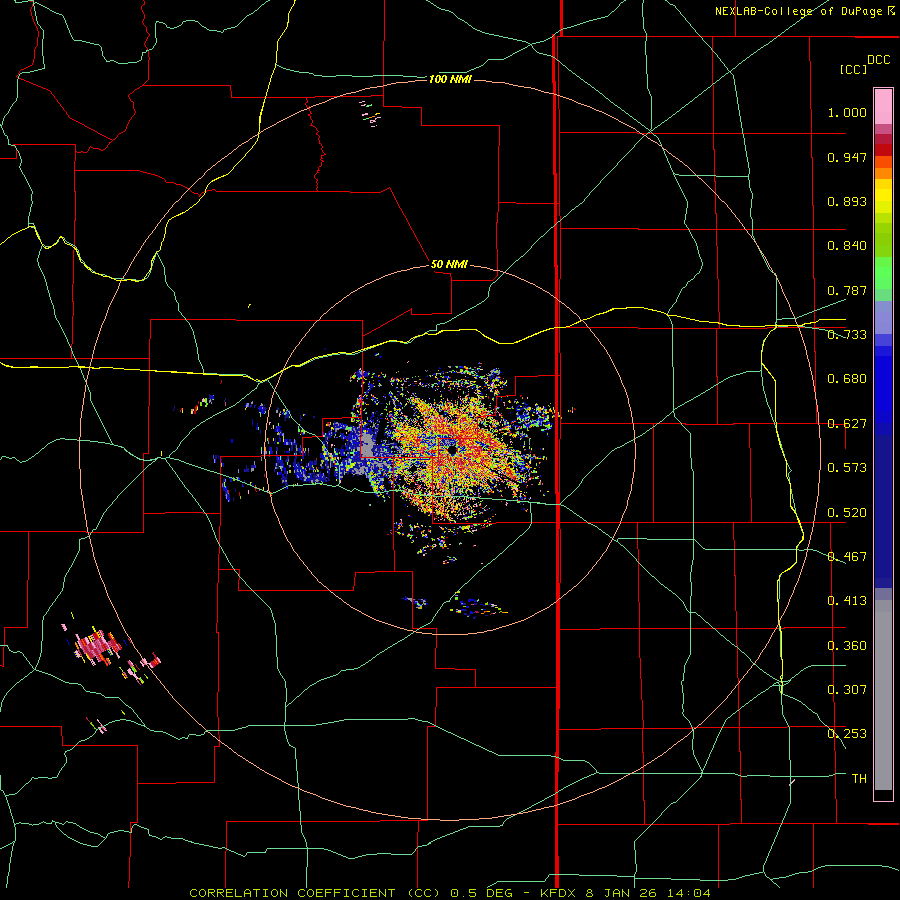Click the 0.520 legend value
The width and height of the screenshot is (900, 900).
pyautogui.click(x=847, y=513)
